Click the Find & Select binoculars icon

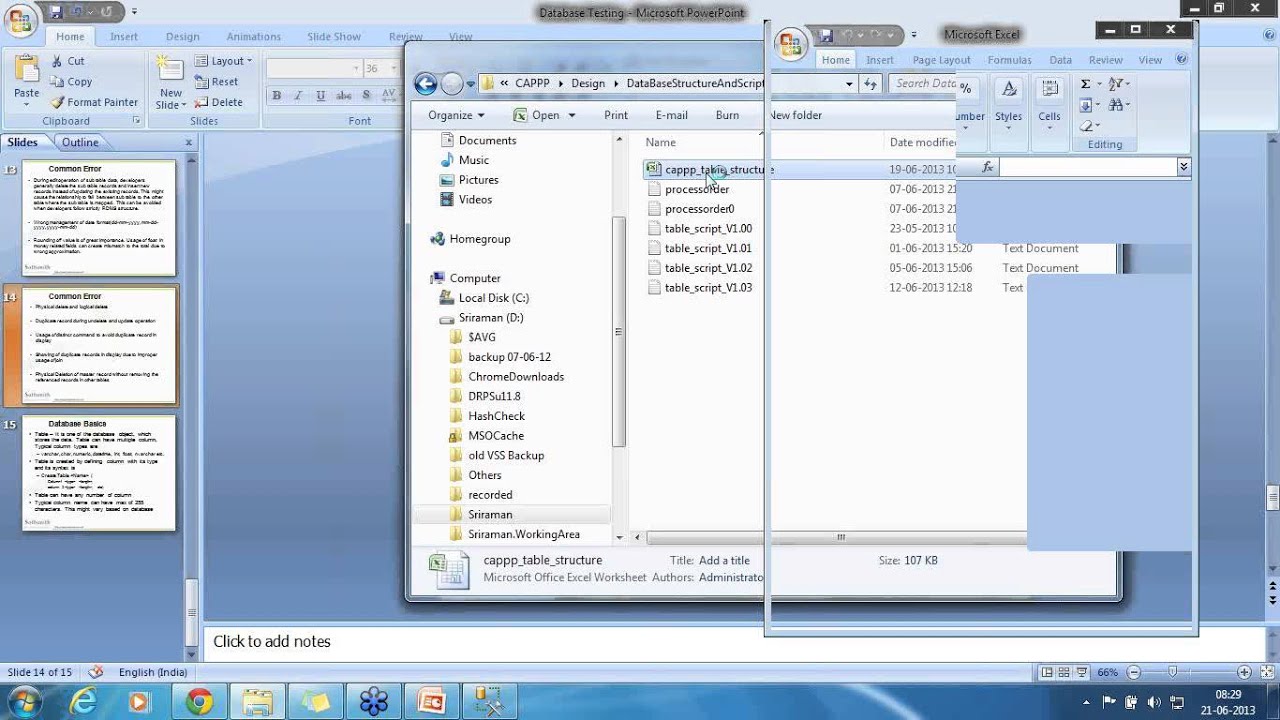pyautogui.click(x=1116, y=105)
